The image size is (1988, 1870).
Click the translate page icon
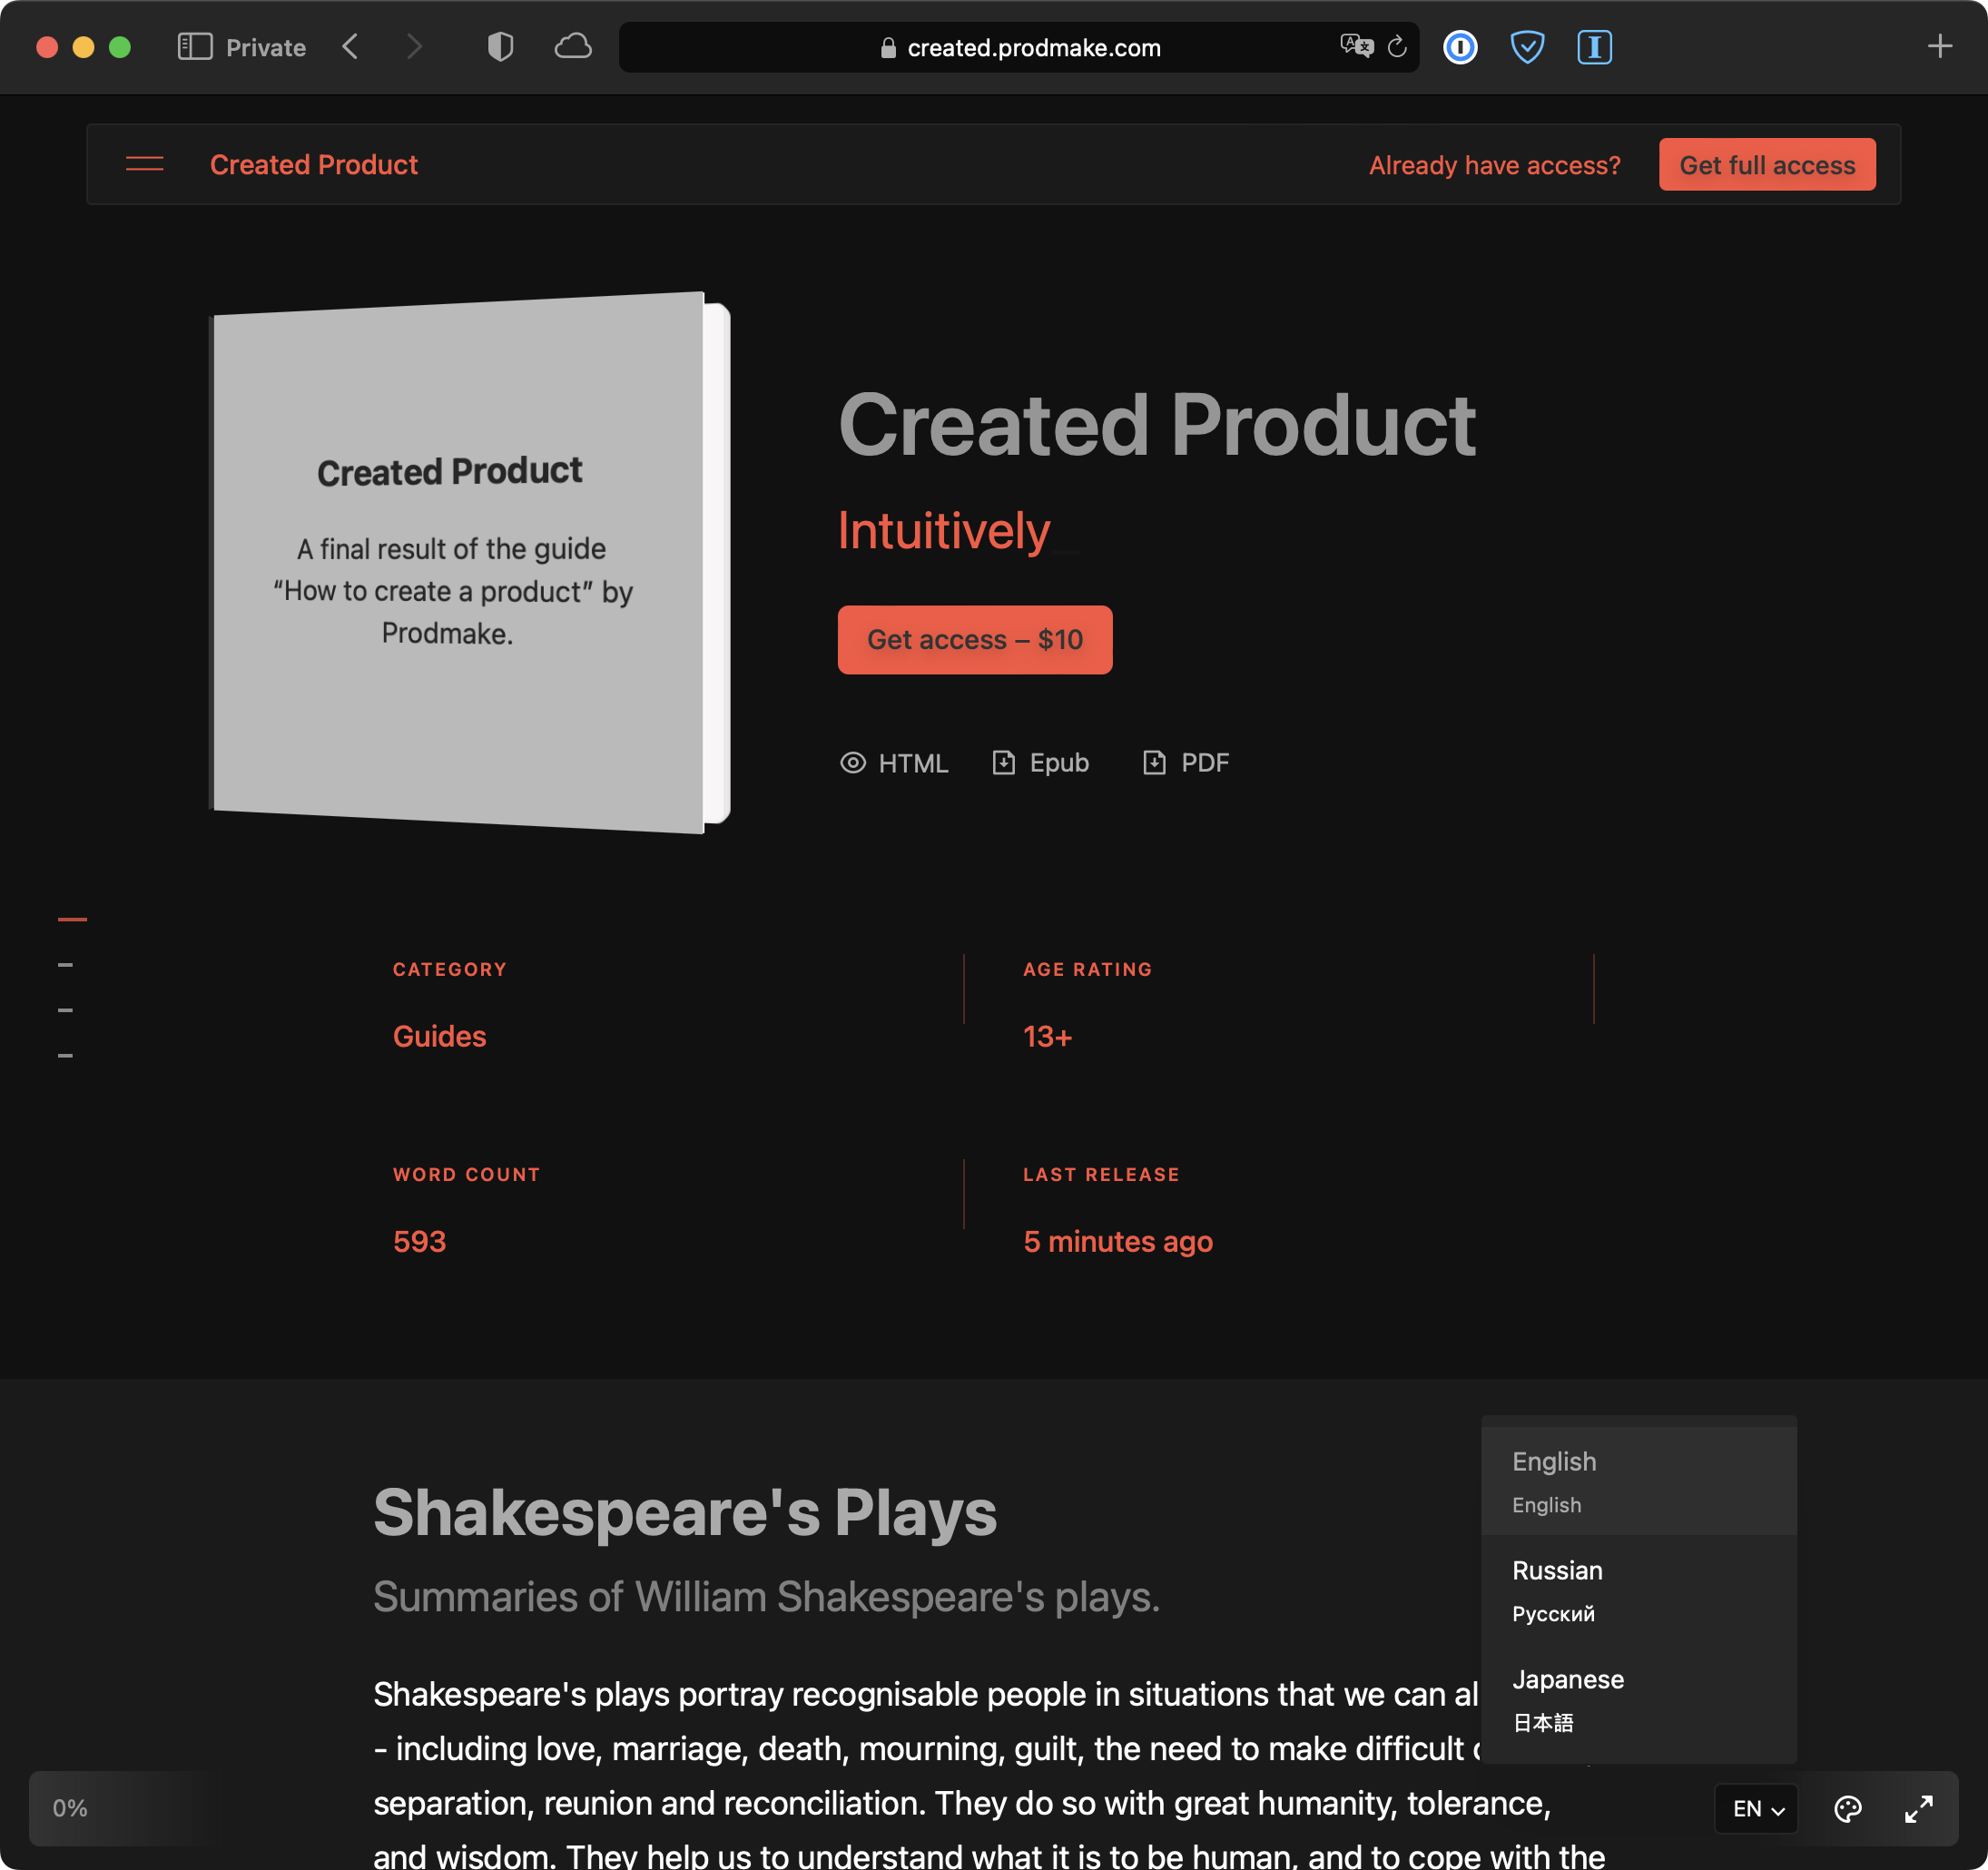(x=1356, y=46)
